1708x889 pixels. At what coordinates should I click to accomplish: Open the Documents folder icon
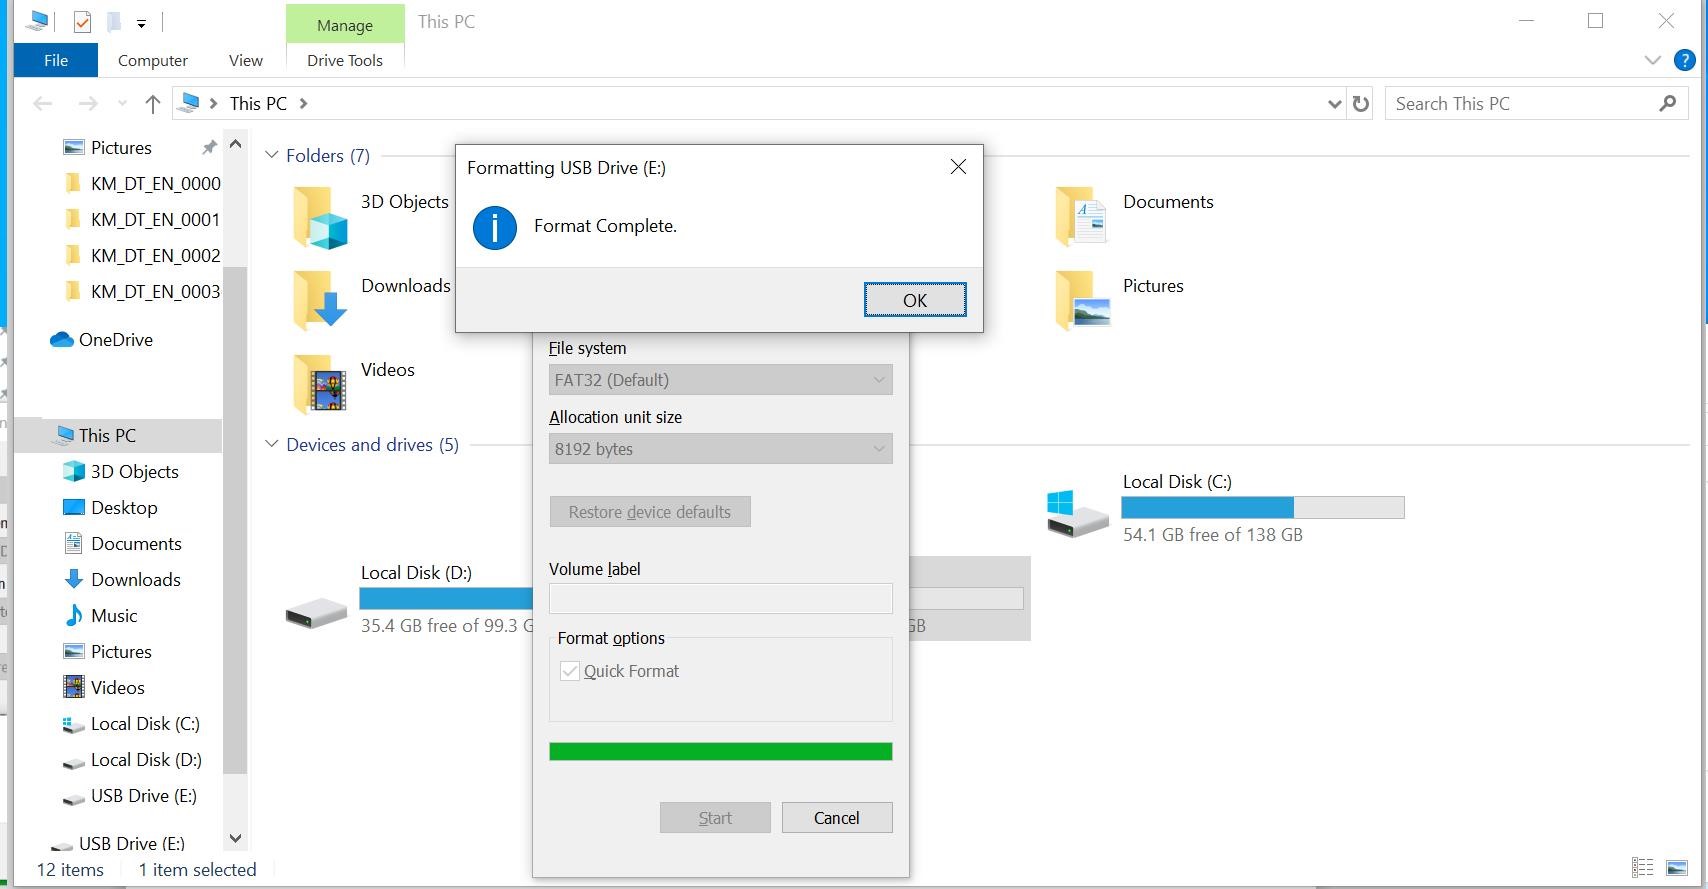(x=1080, y=216)
